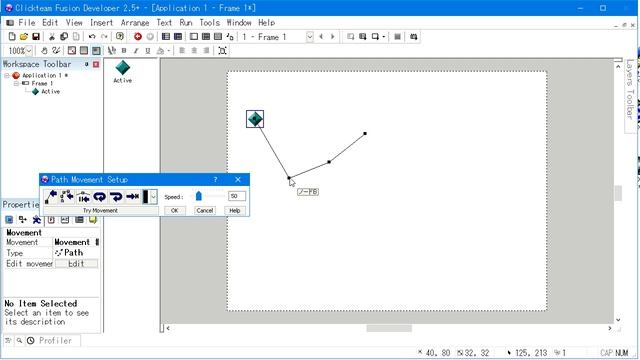The height and width of the screenshot is (360, 640).
Task: Confirm the path with the OK button
Action: 175,211
